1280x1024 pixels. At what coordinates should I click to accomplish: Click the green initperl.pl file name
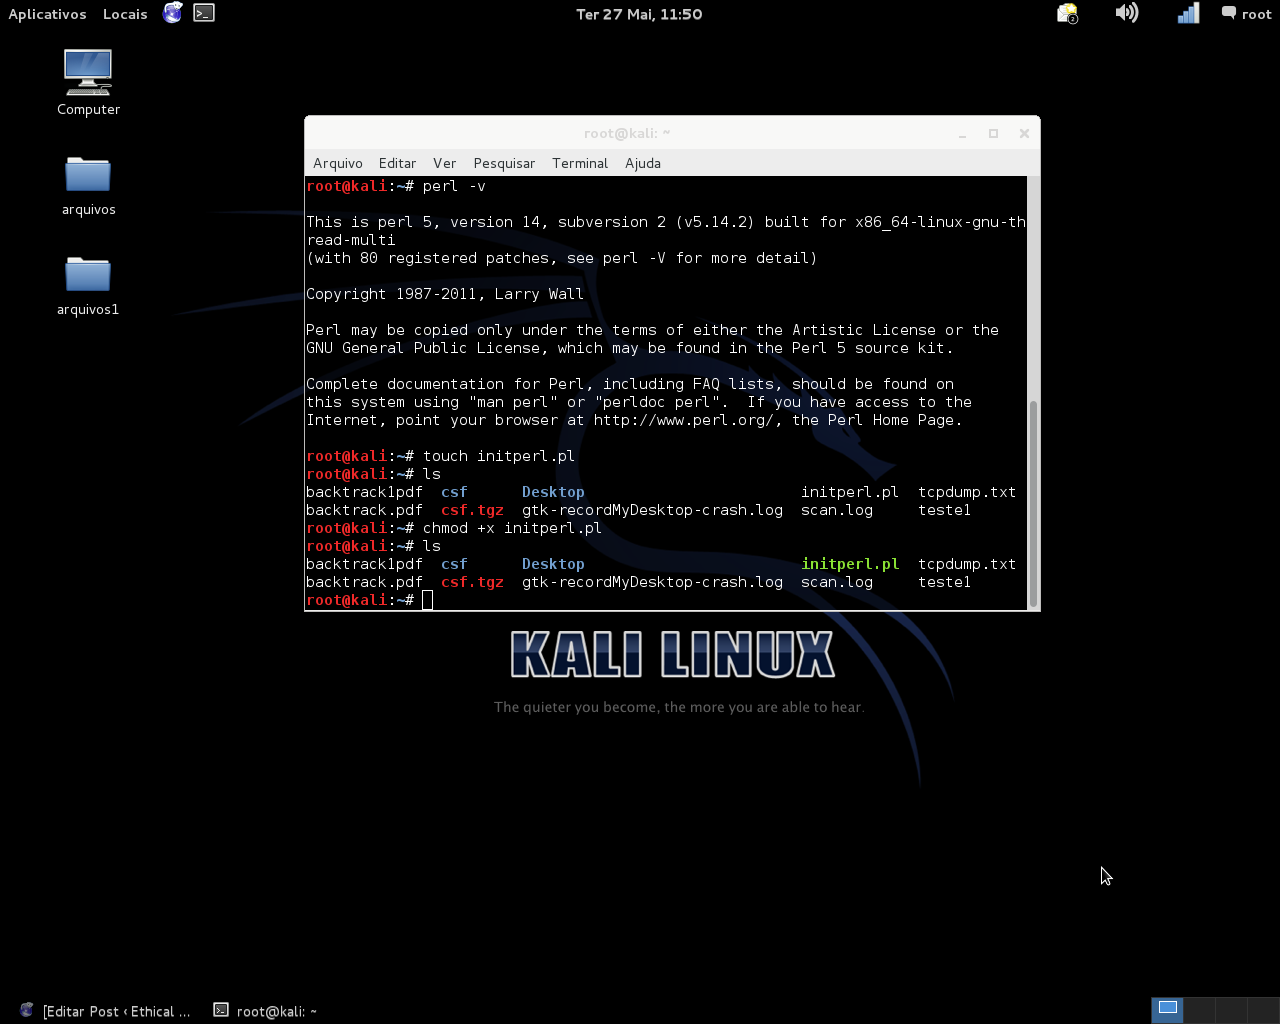tap(850, 564)
